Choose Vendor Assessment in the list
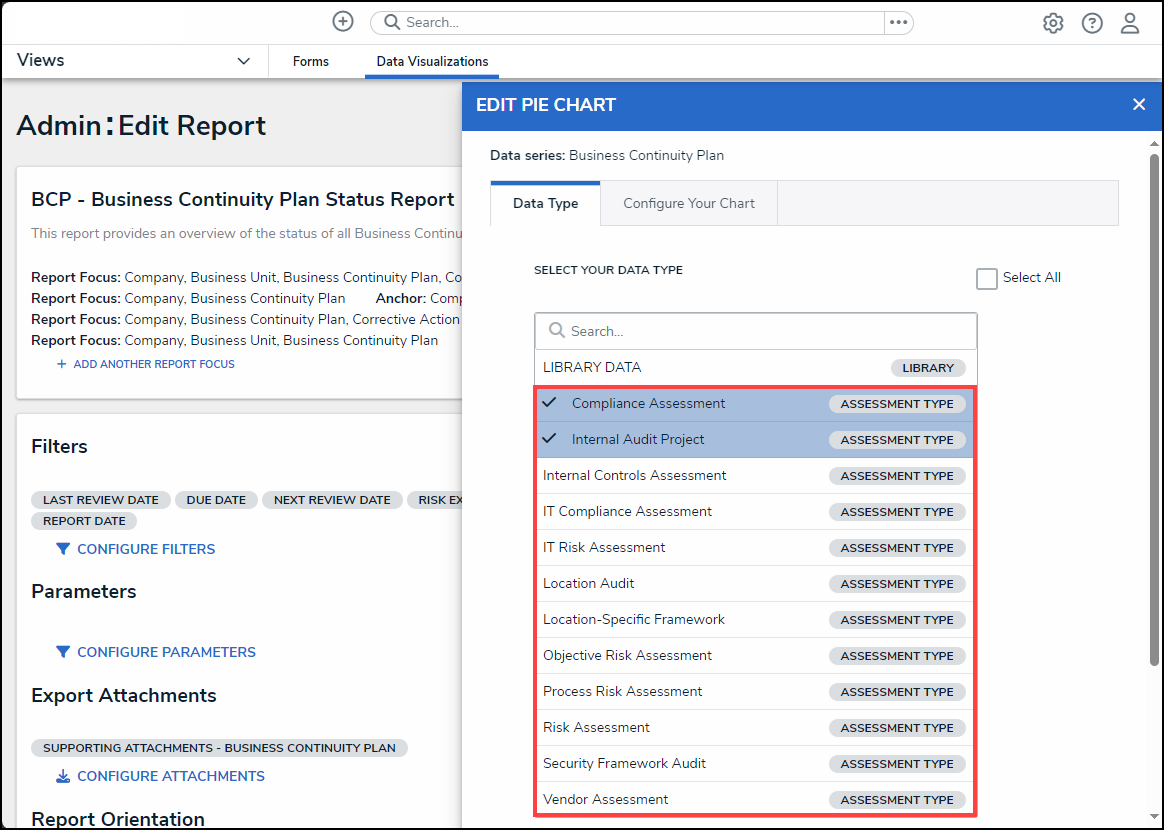Image resolution: width=1164 pixels, height=830 pixels. click(x=606, y=800)
